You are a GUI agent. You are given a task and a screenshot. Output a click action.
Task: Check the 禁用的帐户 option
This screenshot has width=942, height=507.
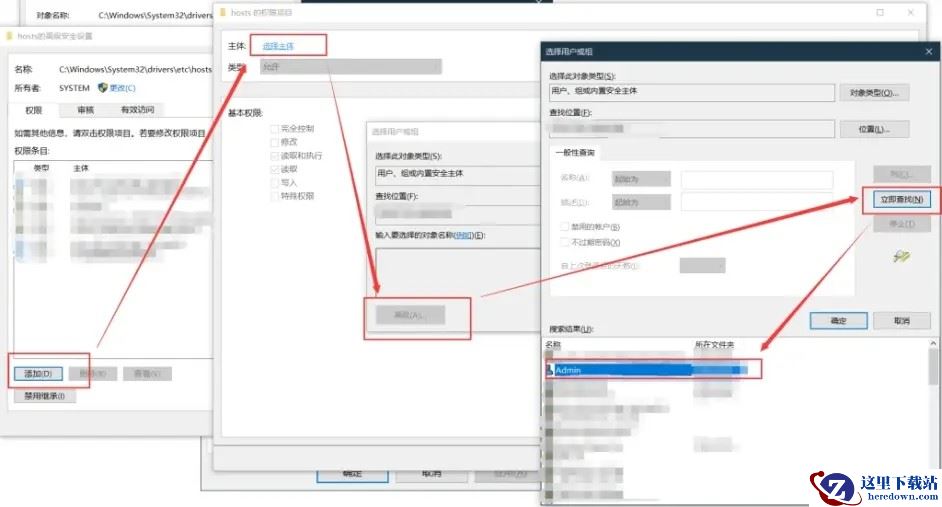565,227
